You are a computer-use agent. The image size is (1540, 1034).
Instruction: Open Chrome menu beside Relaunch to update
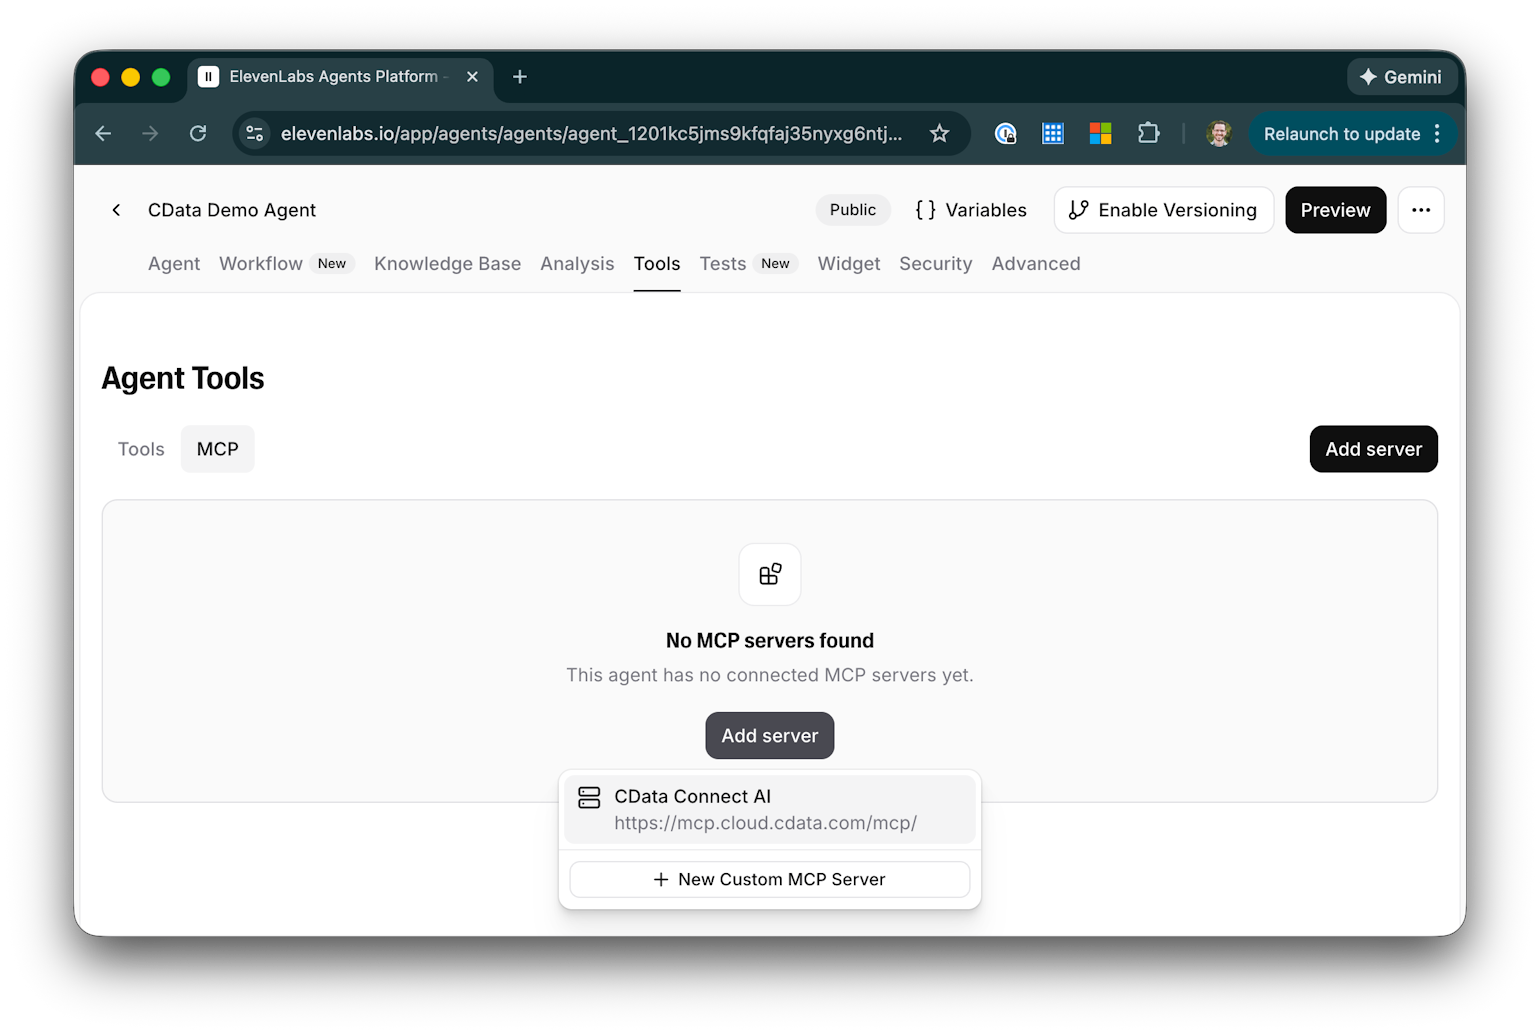click(1437, 134)
